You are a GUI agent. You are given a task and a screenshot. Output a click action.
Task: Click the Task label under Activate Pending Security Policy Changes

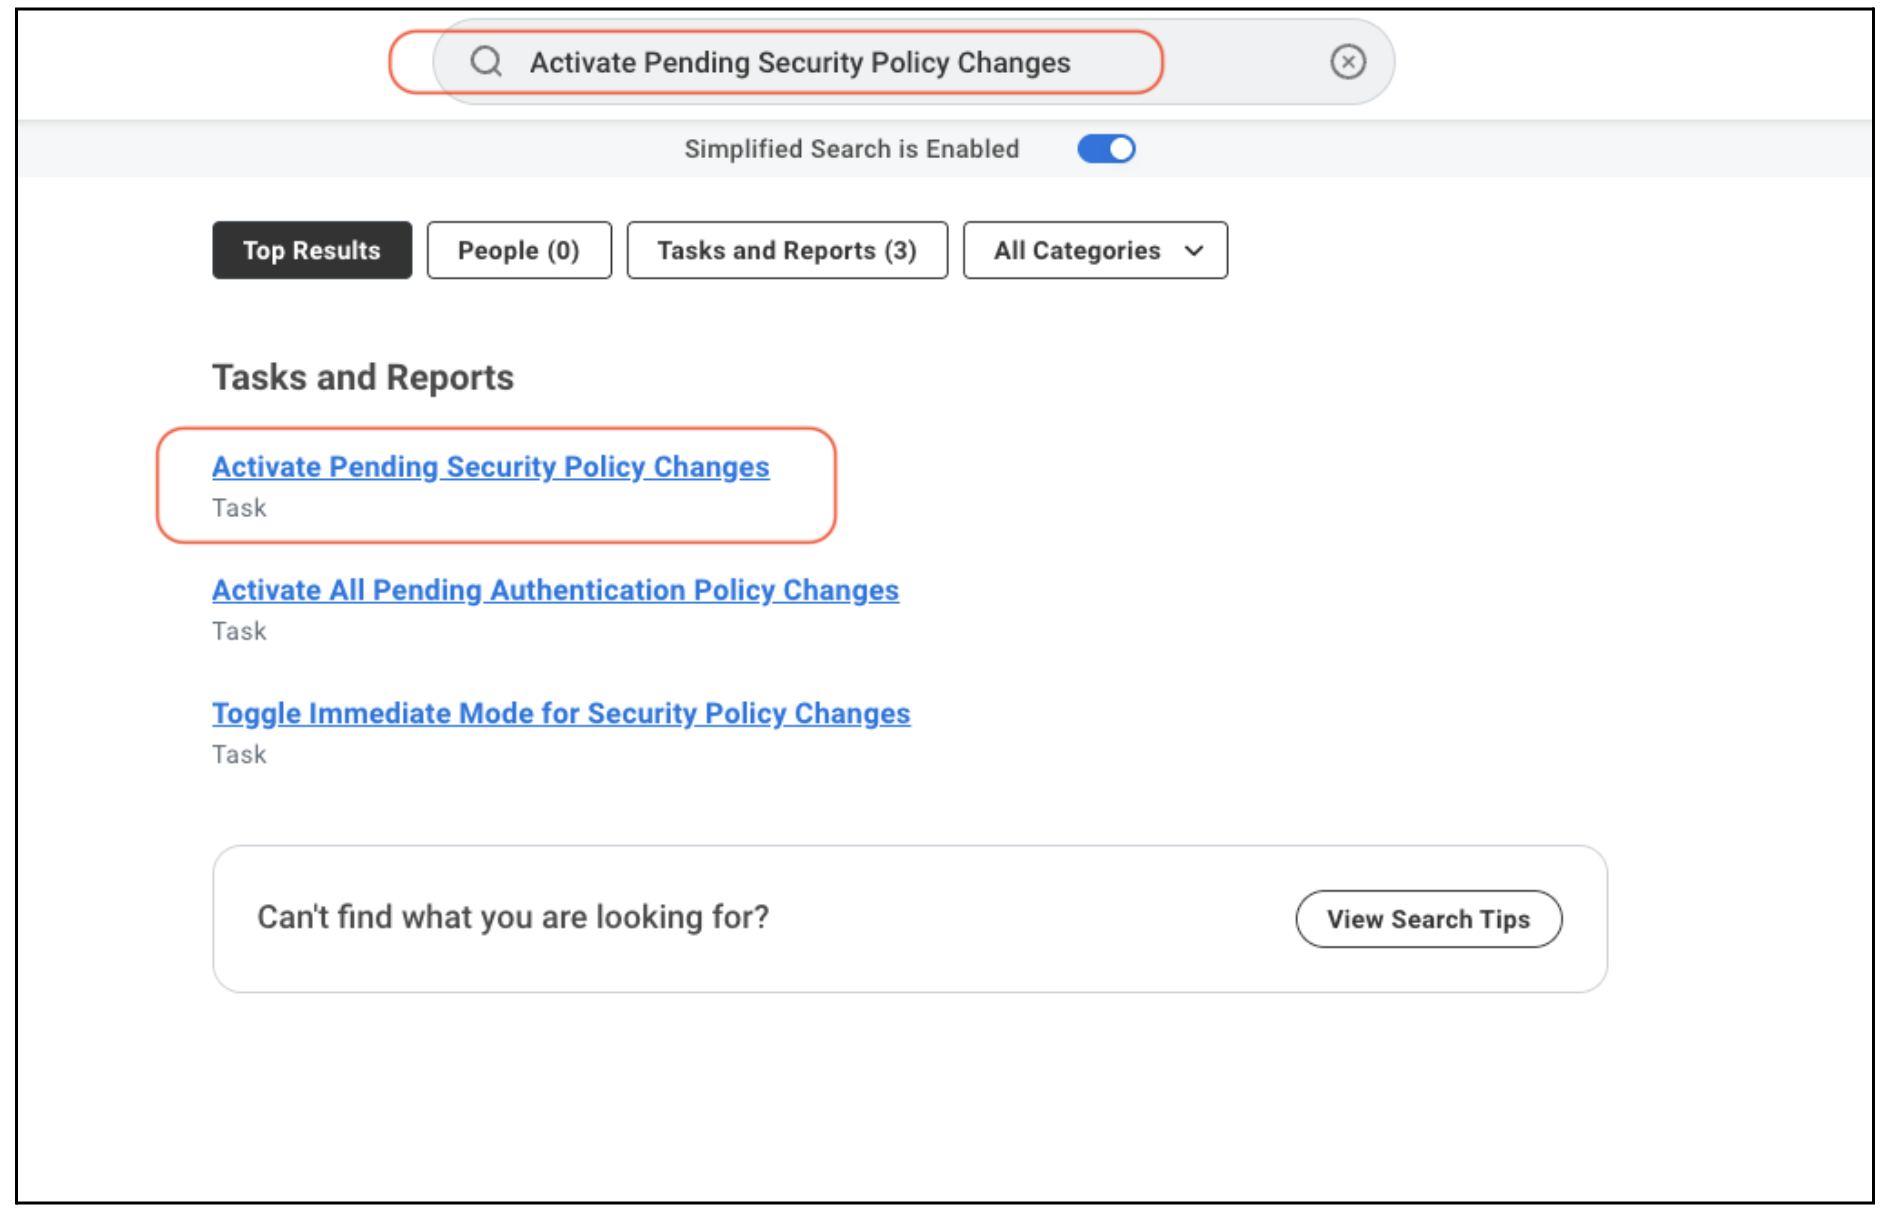pyautogui.click(x=239, y=508)
